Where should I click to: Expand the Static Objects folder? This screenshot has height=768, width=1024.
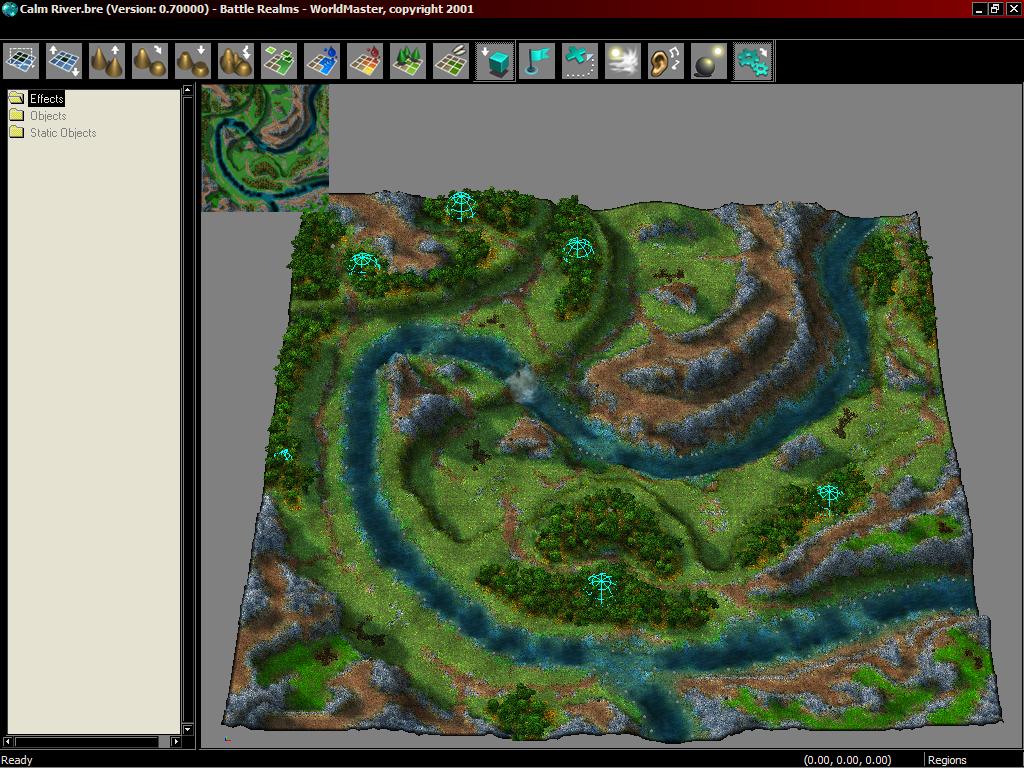pyautogui.click(x=62, y=133)
